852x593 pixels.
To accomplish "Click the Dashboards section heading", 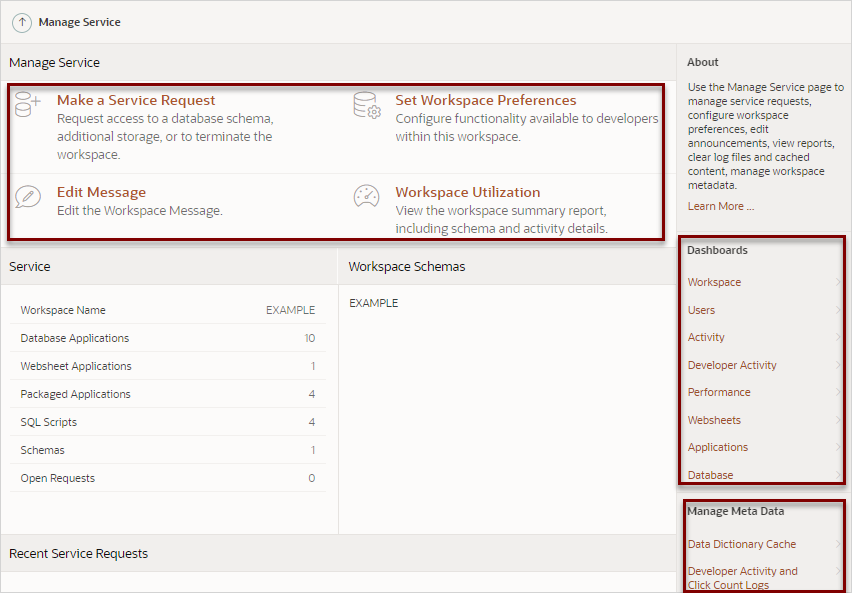I will coord(717,250).
